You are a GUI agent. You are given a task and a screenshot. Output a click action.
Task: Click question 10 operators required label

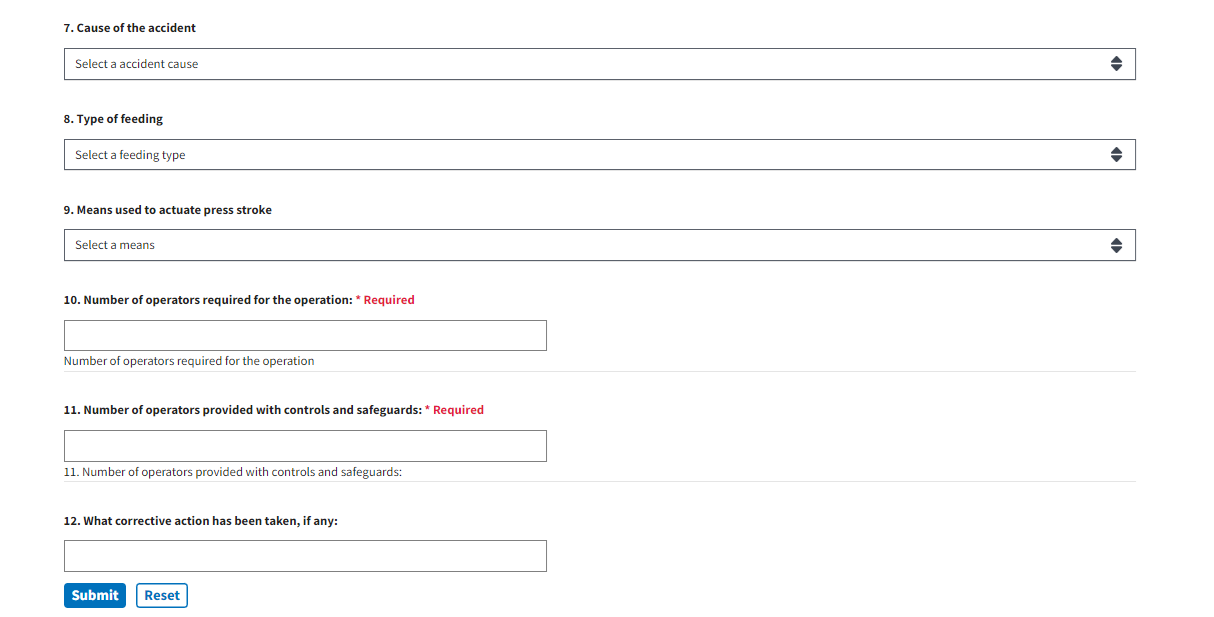[208, 300]
